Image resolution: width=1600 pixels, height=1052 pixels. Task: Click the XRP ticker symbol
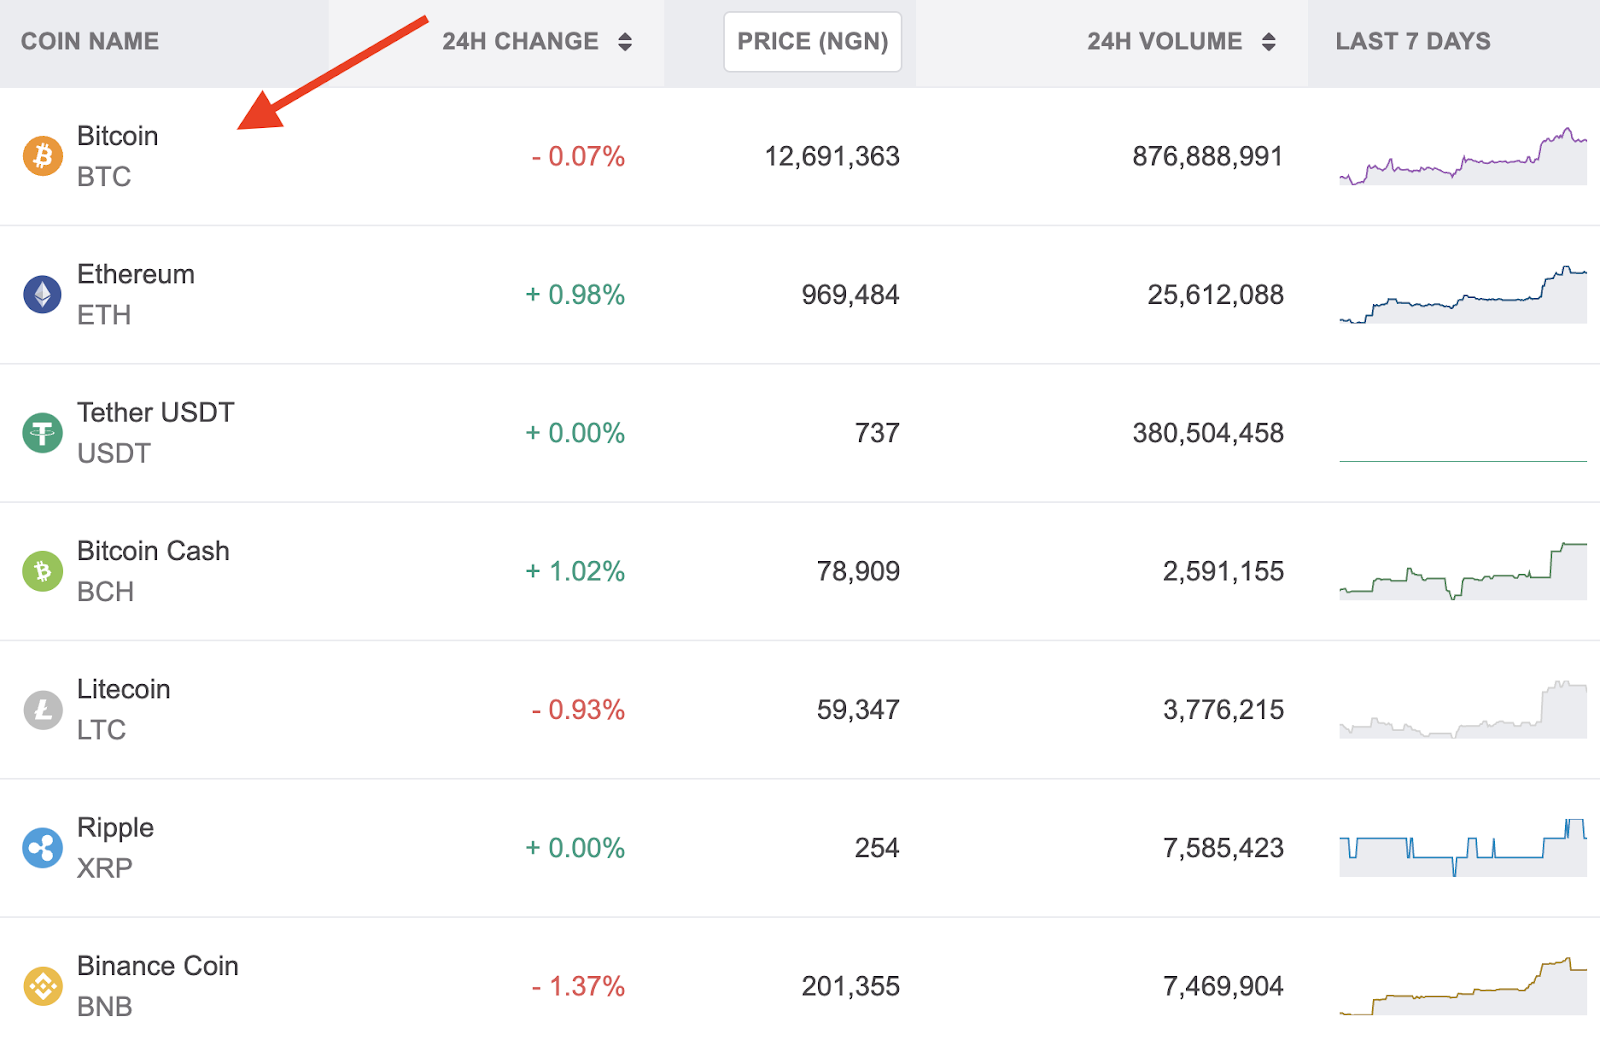[105, 868]
